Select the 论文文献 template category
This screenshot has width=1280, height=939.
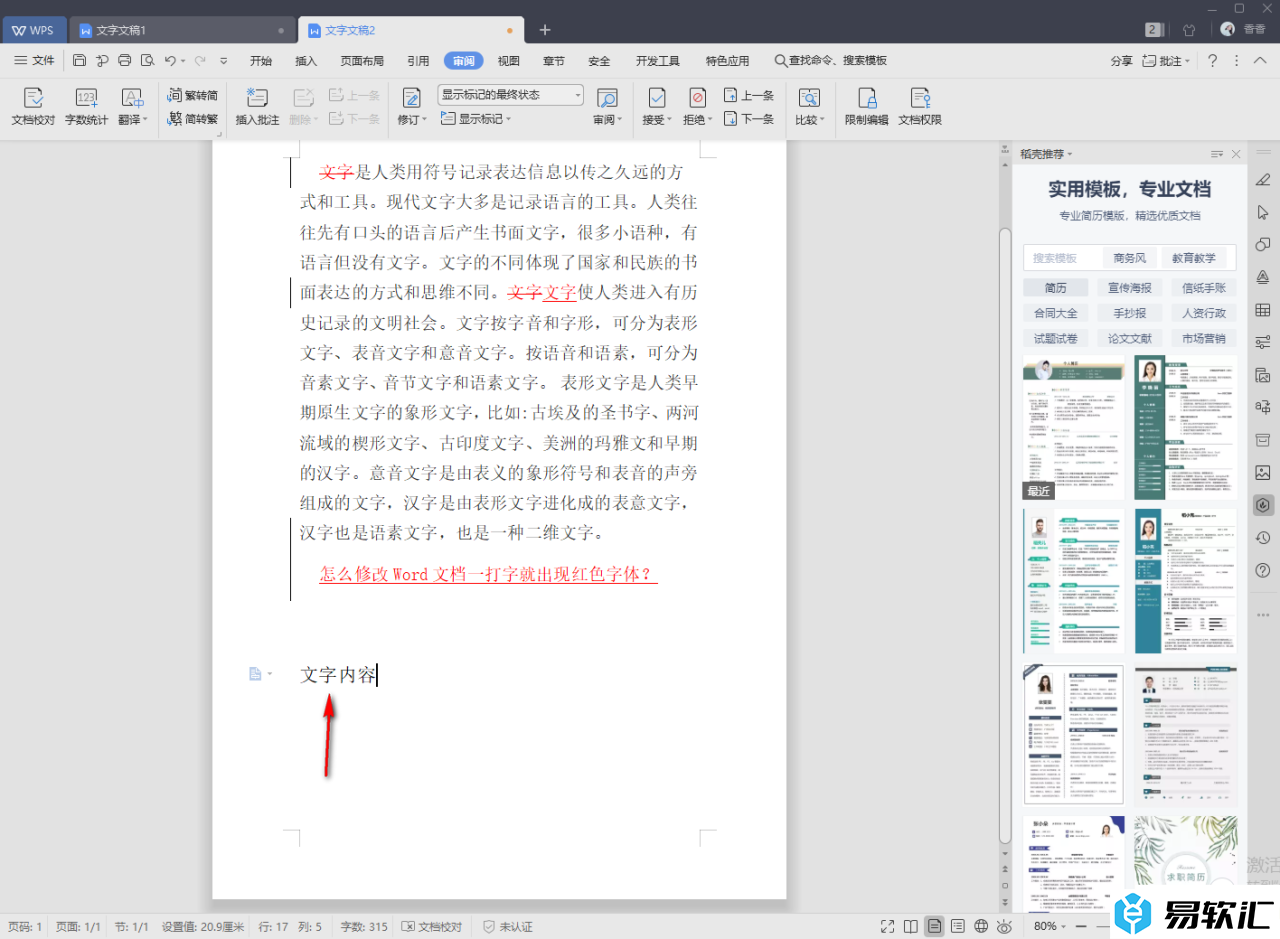tap(1130, 339)
